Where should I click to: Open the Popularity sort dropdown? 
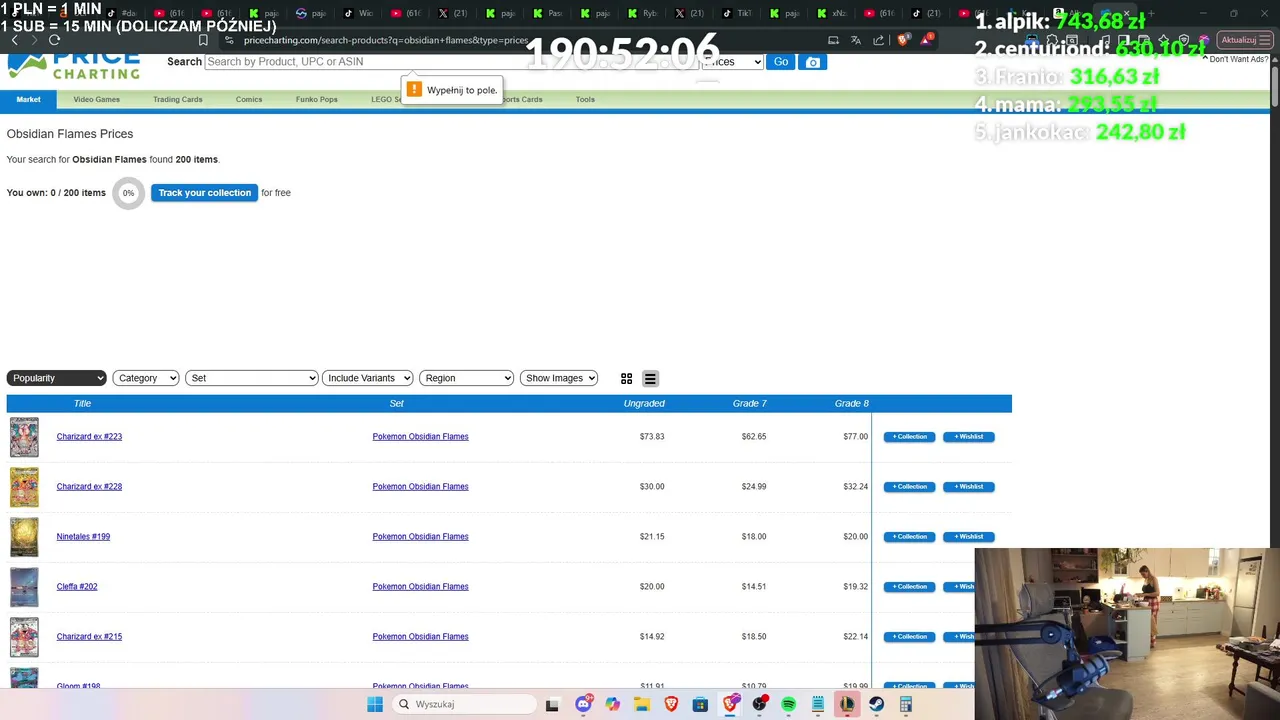(x=57, y=378)
